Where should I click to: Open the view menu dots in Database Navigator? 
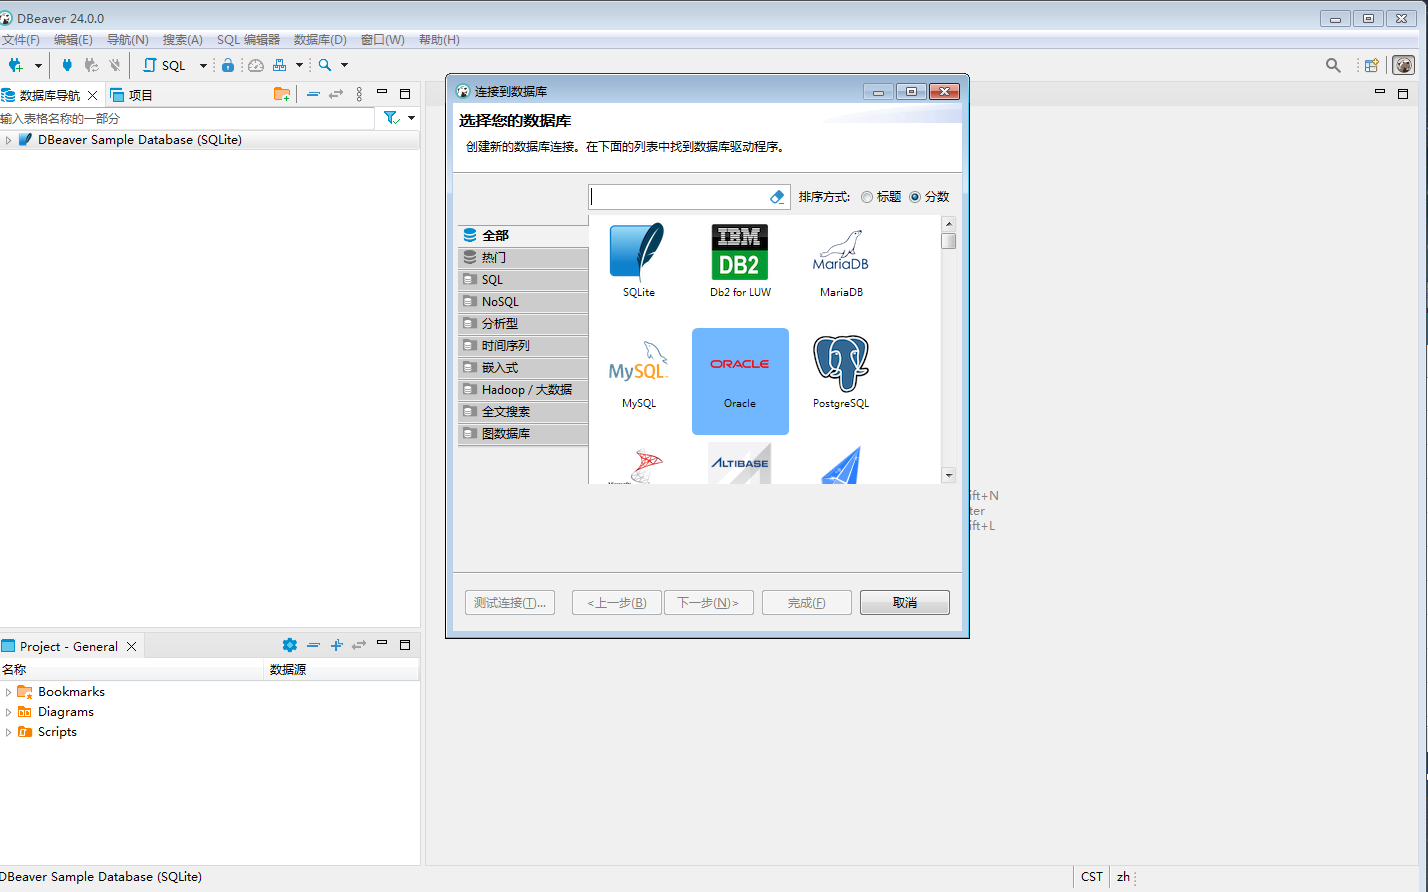tap(359, 94)
